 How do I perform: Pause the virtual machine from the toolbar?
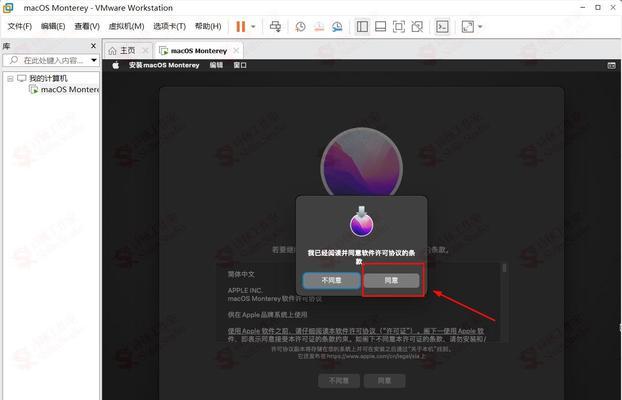click(241, 27)
